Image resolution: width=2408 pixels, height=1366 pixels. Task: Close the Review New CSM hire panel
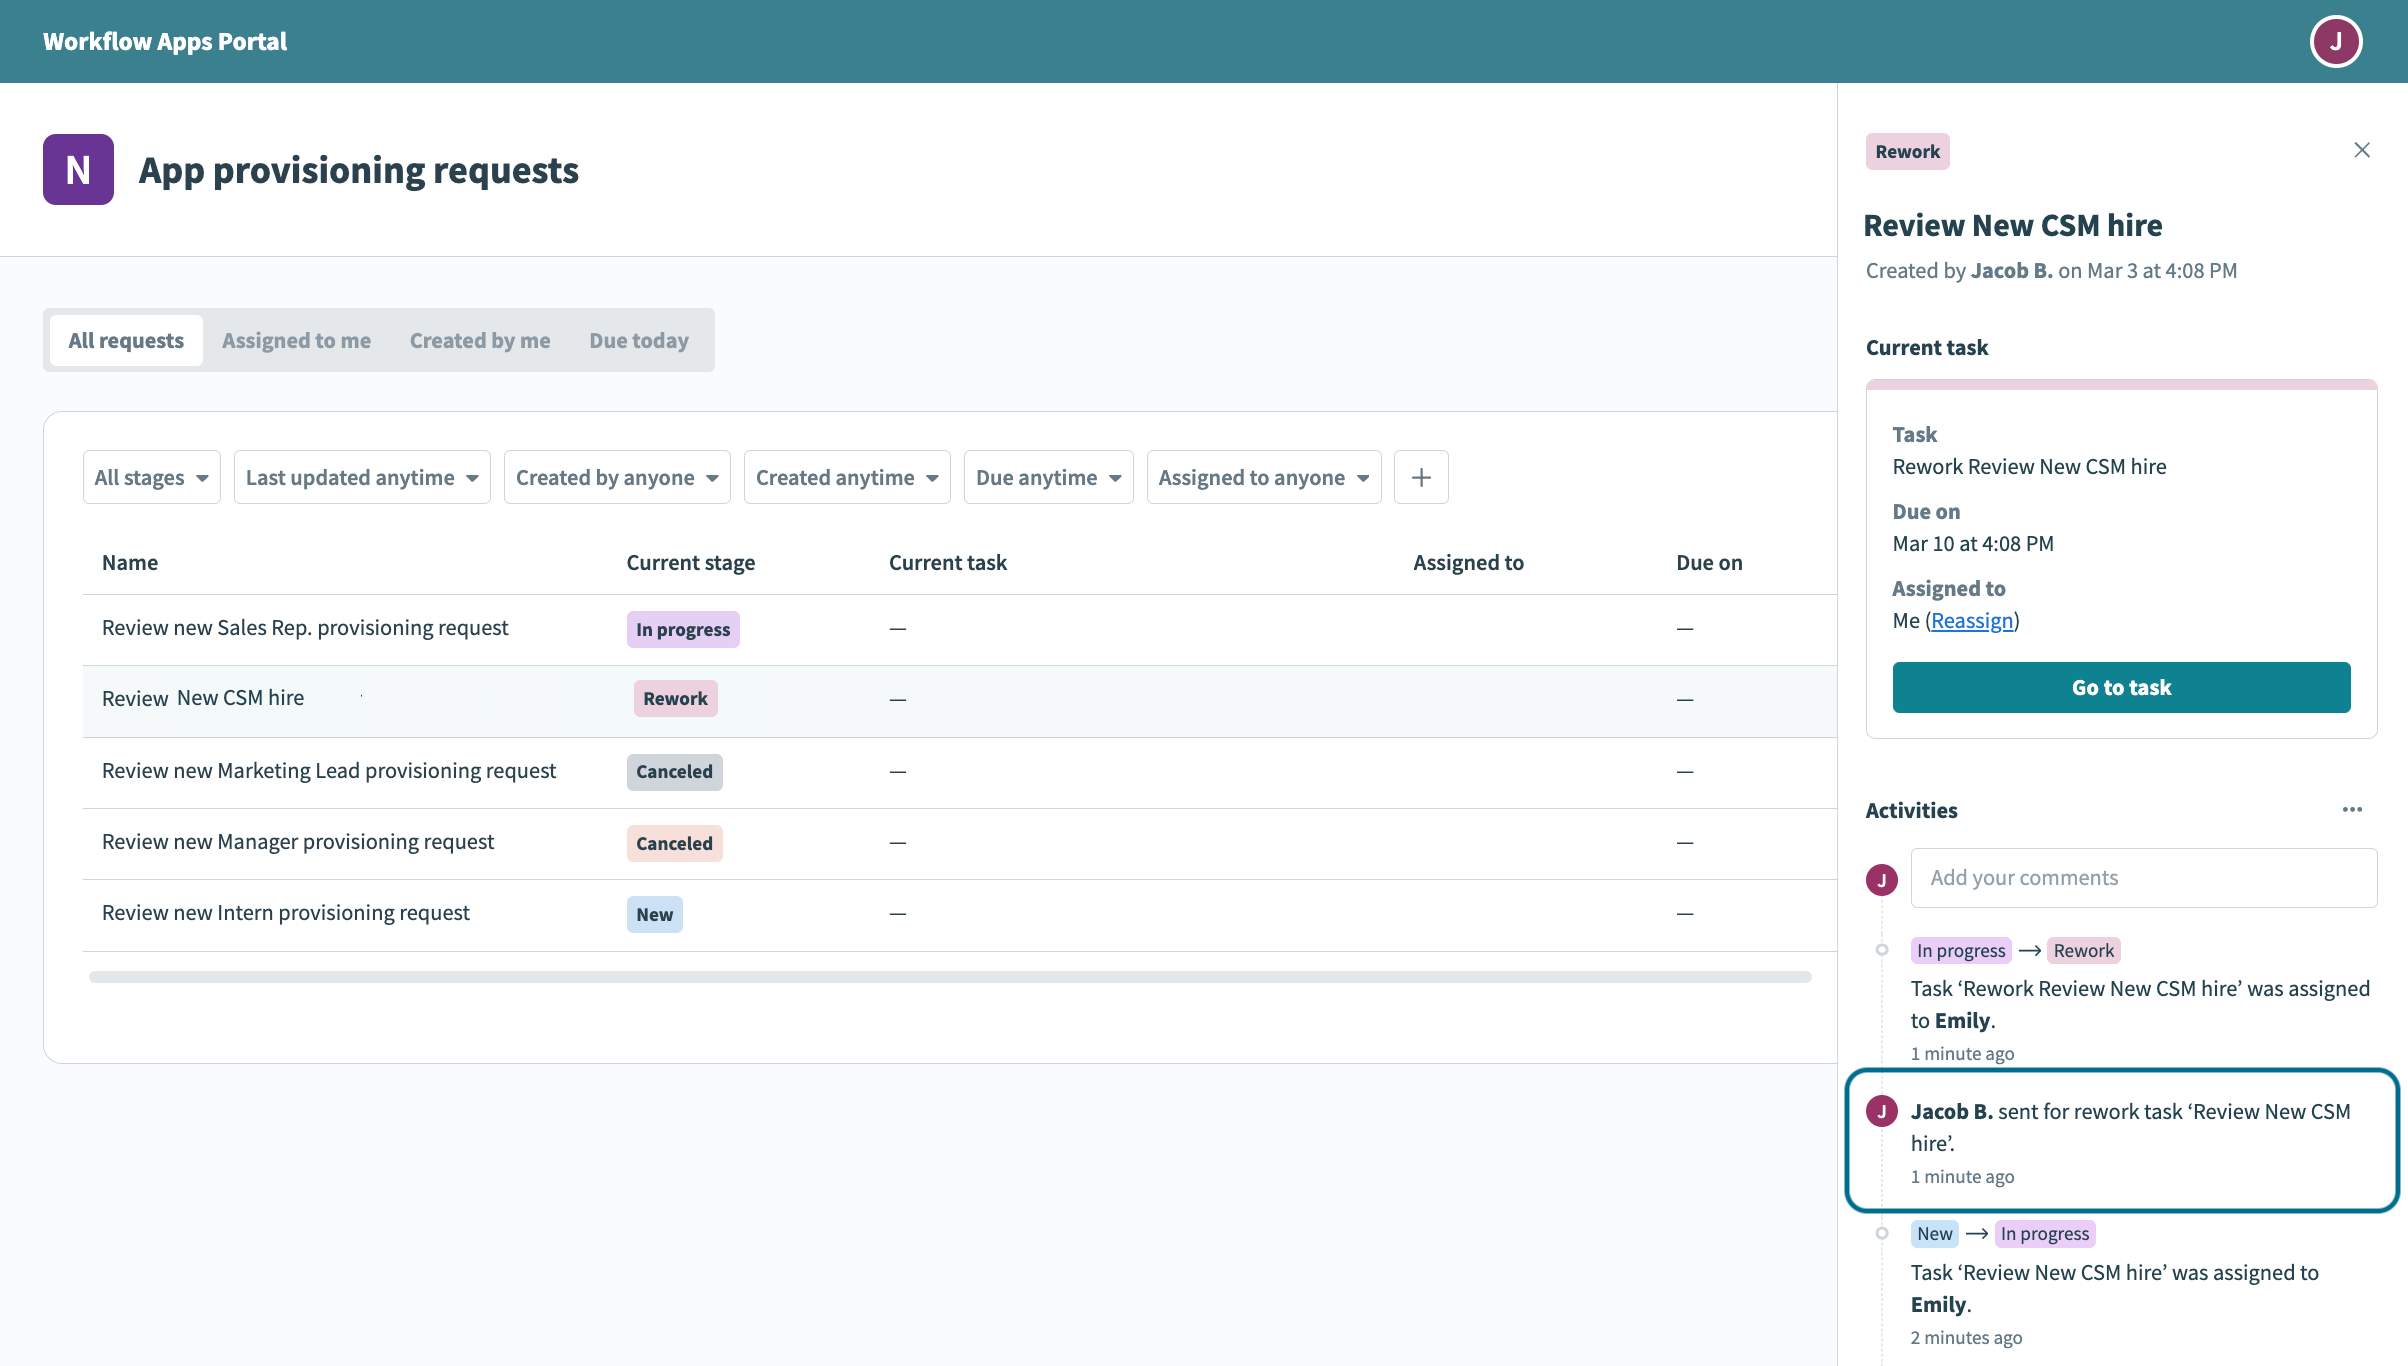point(2362,149)
